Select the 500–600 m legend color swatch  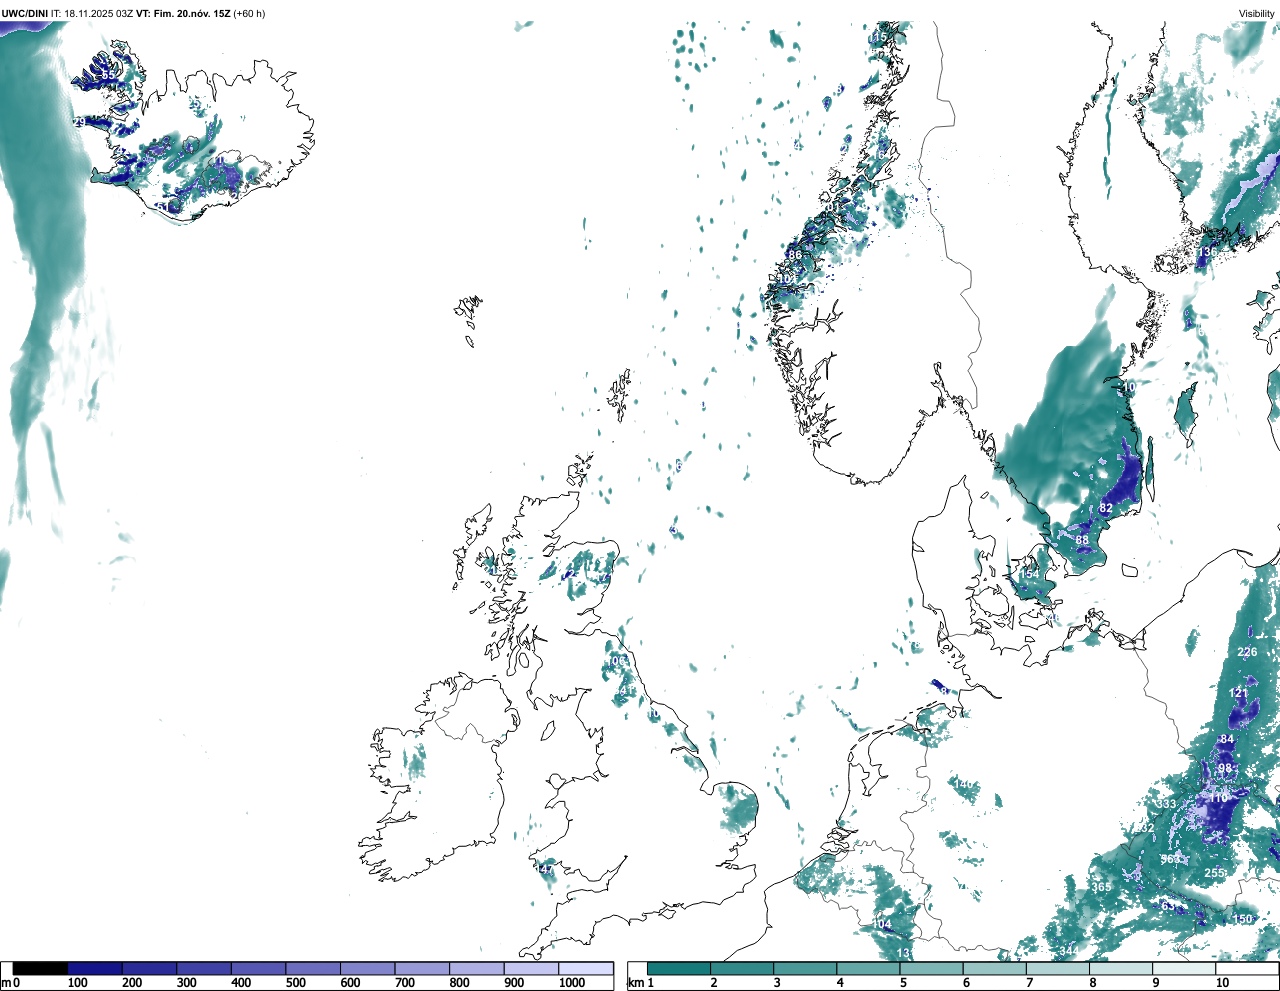313,969
